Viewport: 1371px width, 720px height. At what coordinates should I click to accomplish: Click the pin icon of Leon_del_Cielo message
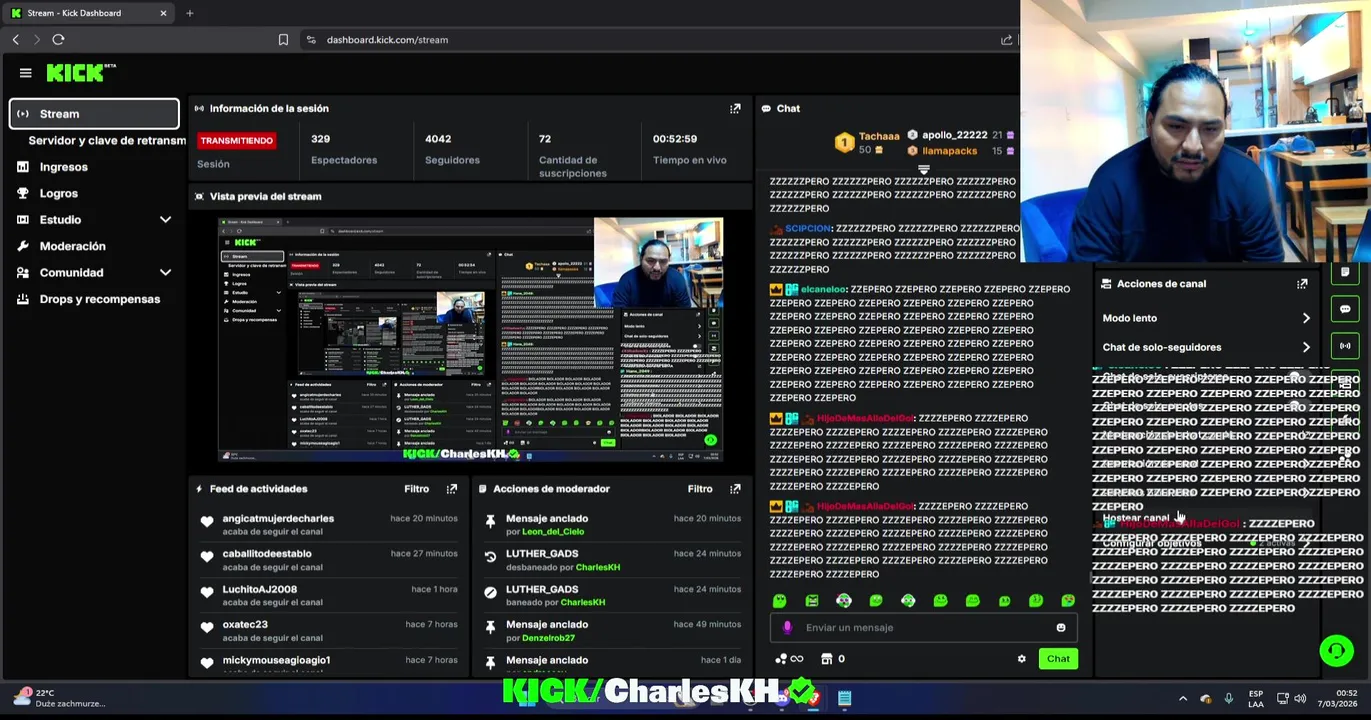490,521
